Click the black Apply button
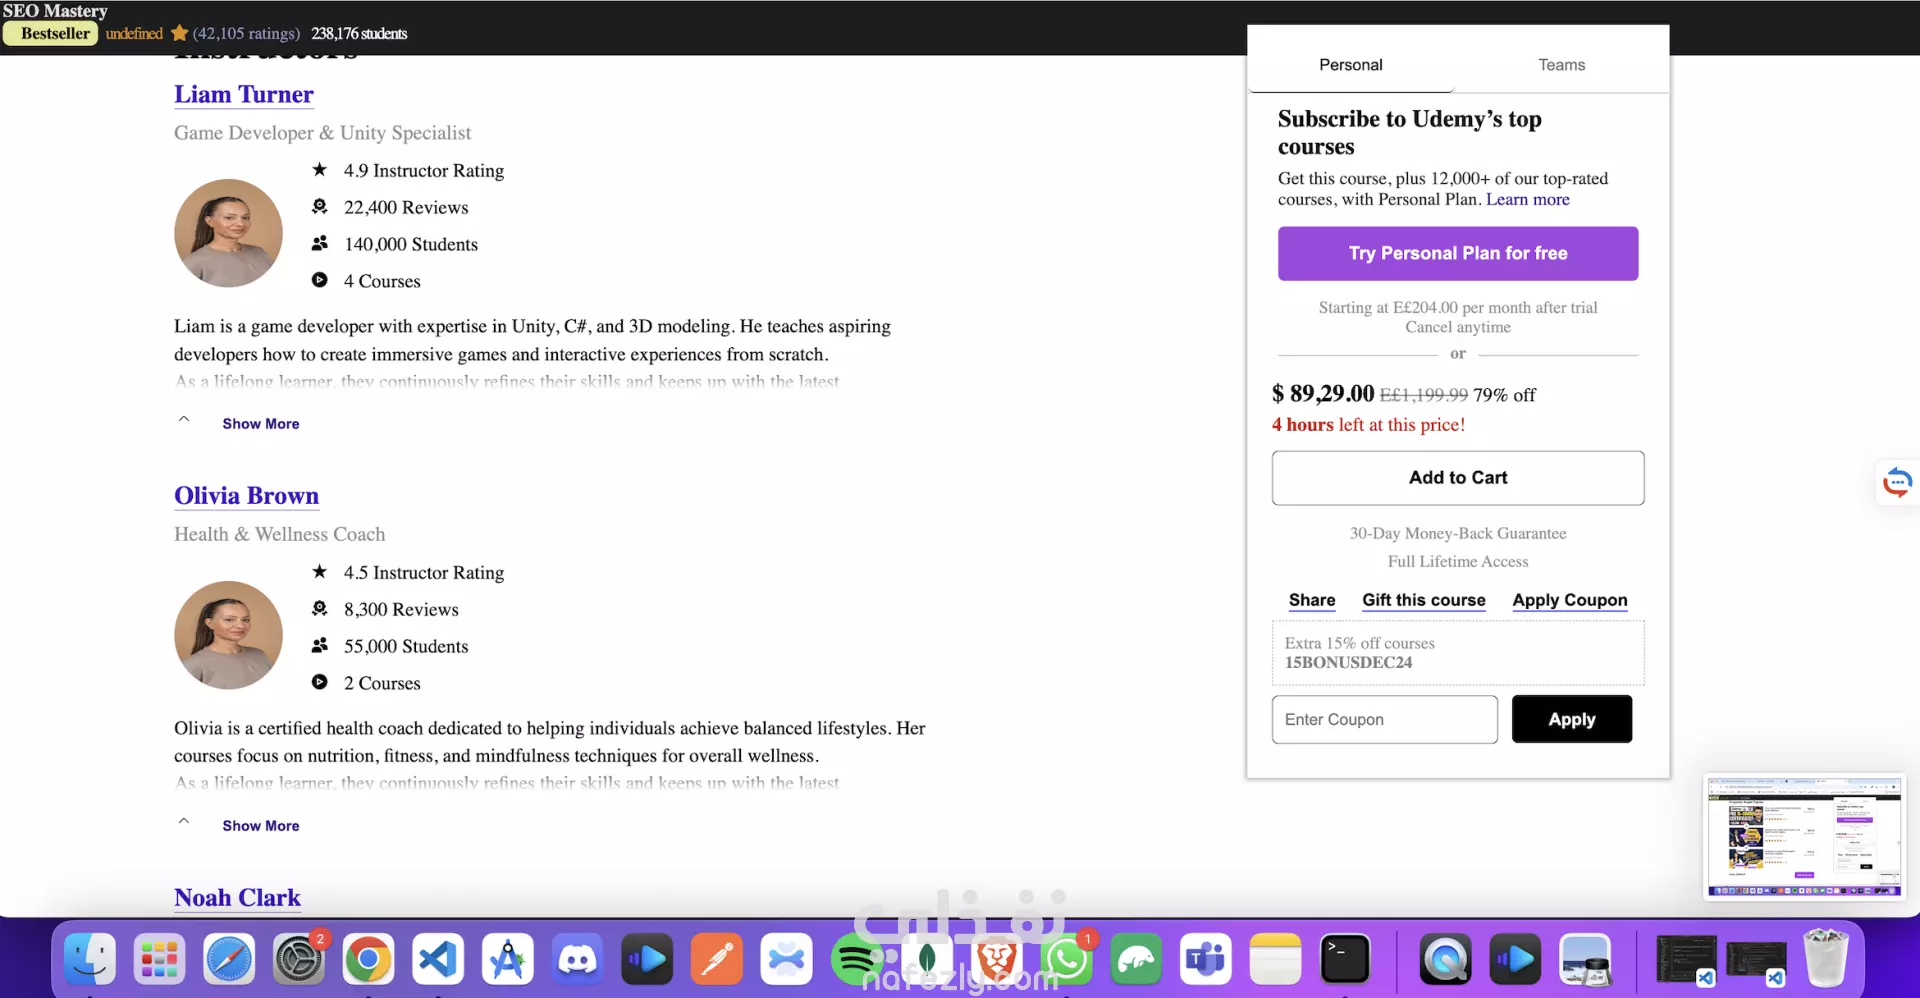Image resolution: width=1920 pixels, height=998 pixels. 1572,720
